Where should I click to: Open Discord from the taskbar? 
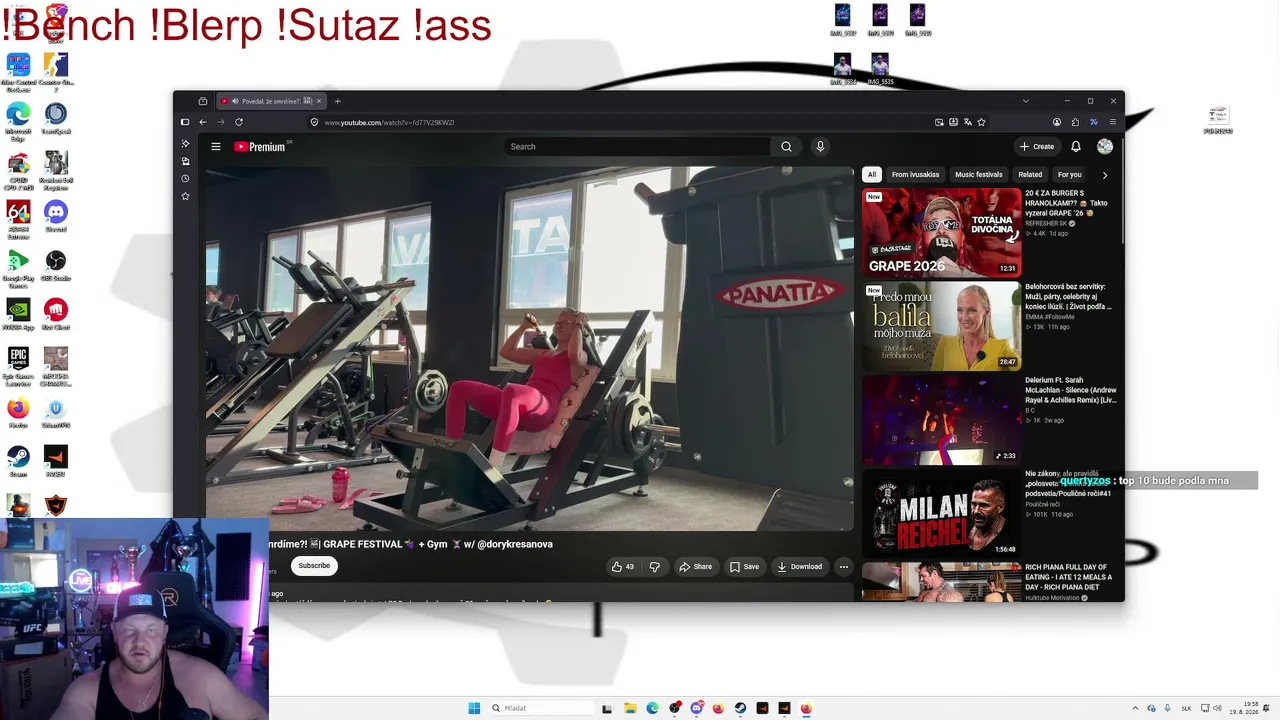point(697,708)
